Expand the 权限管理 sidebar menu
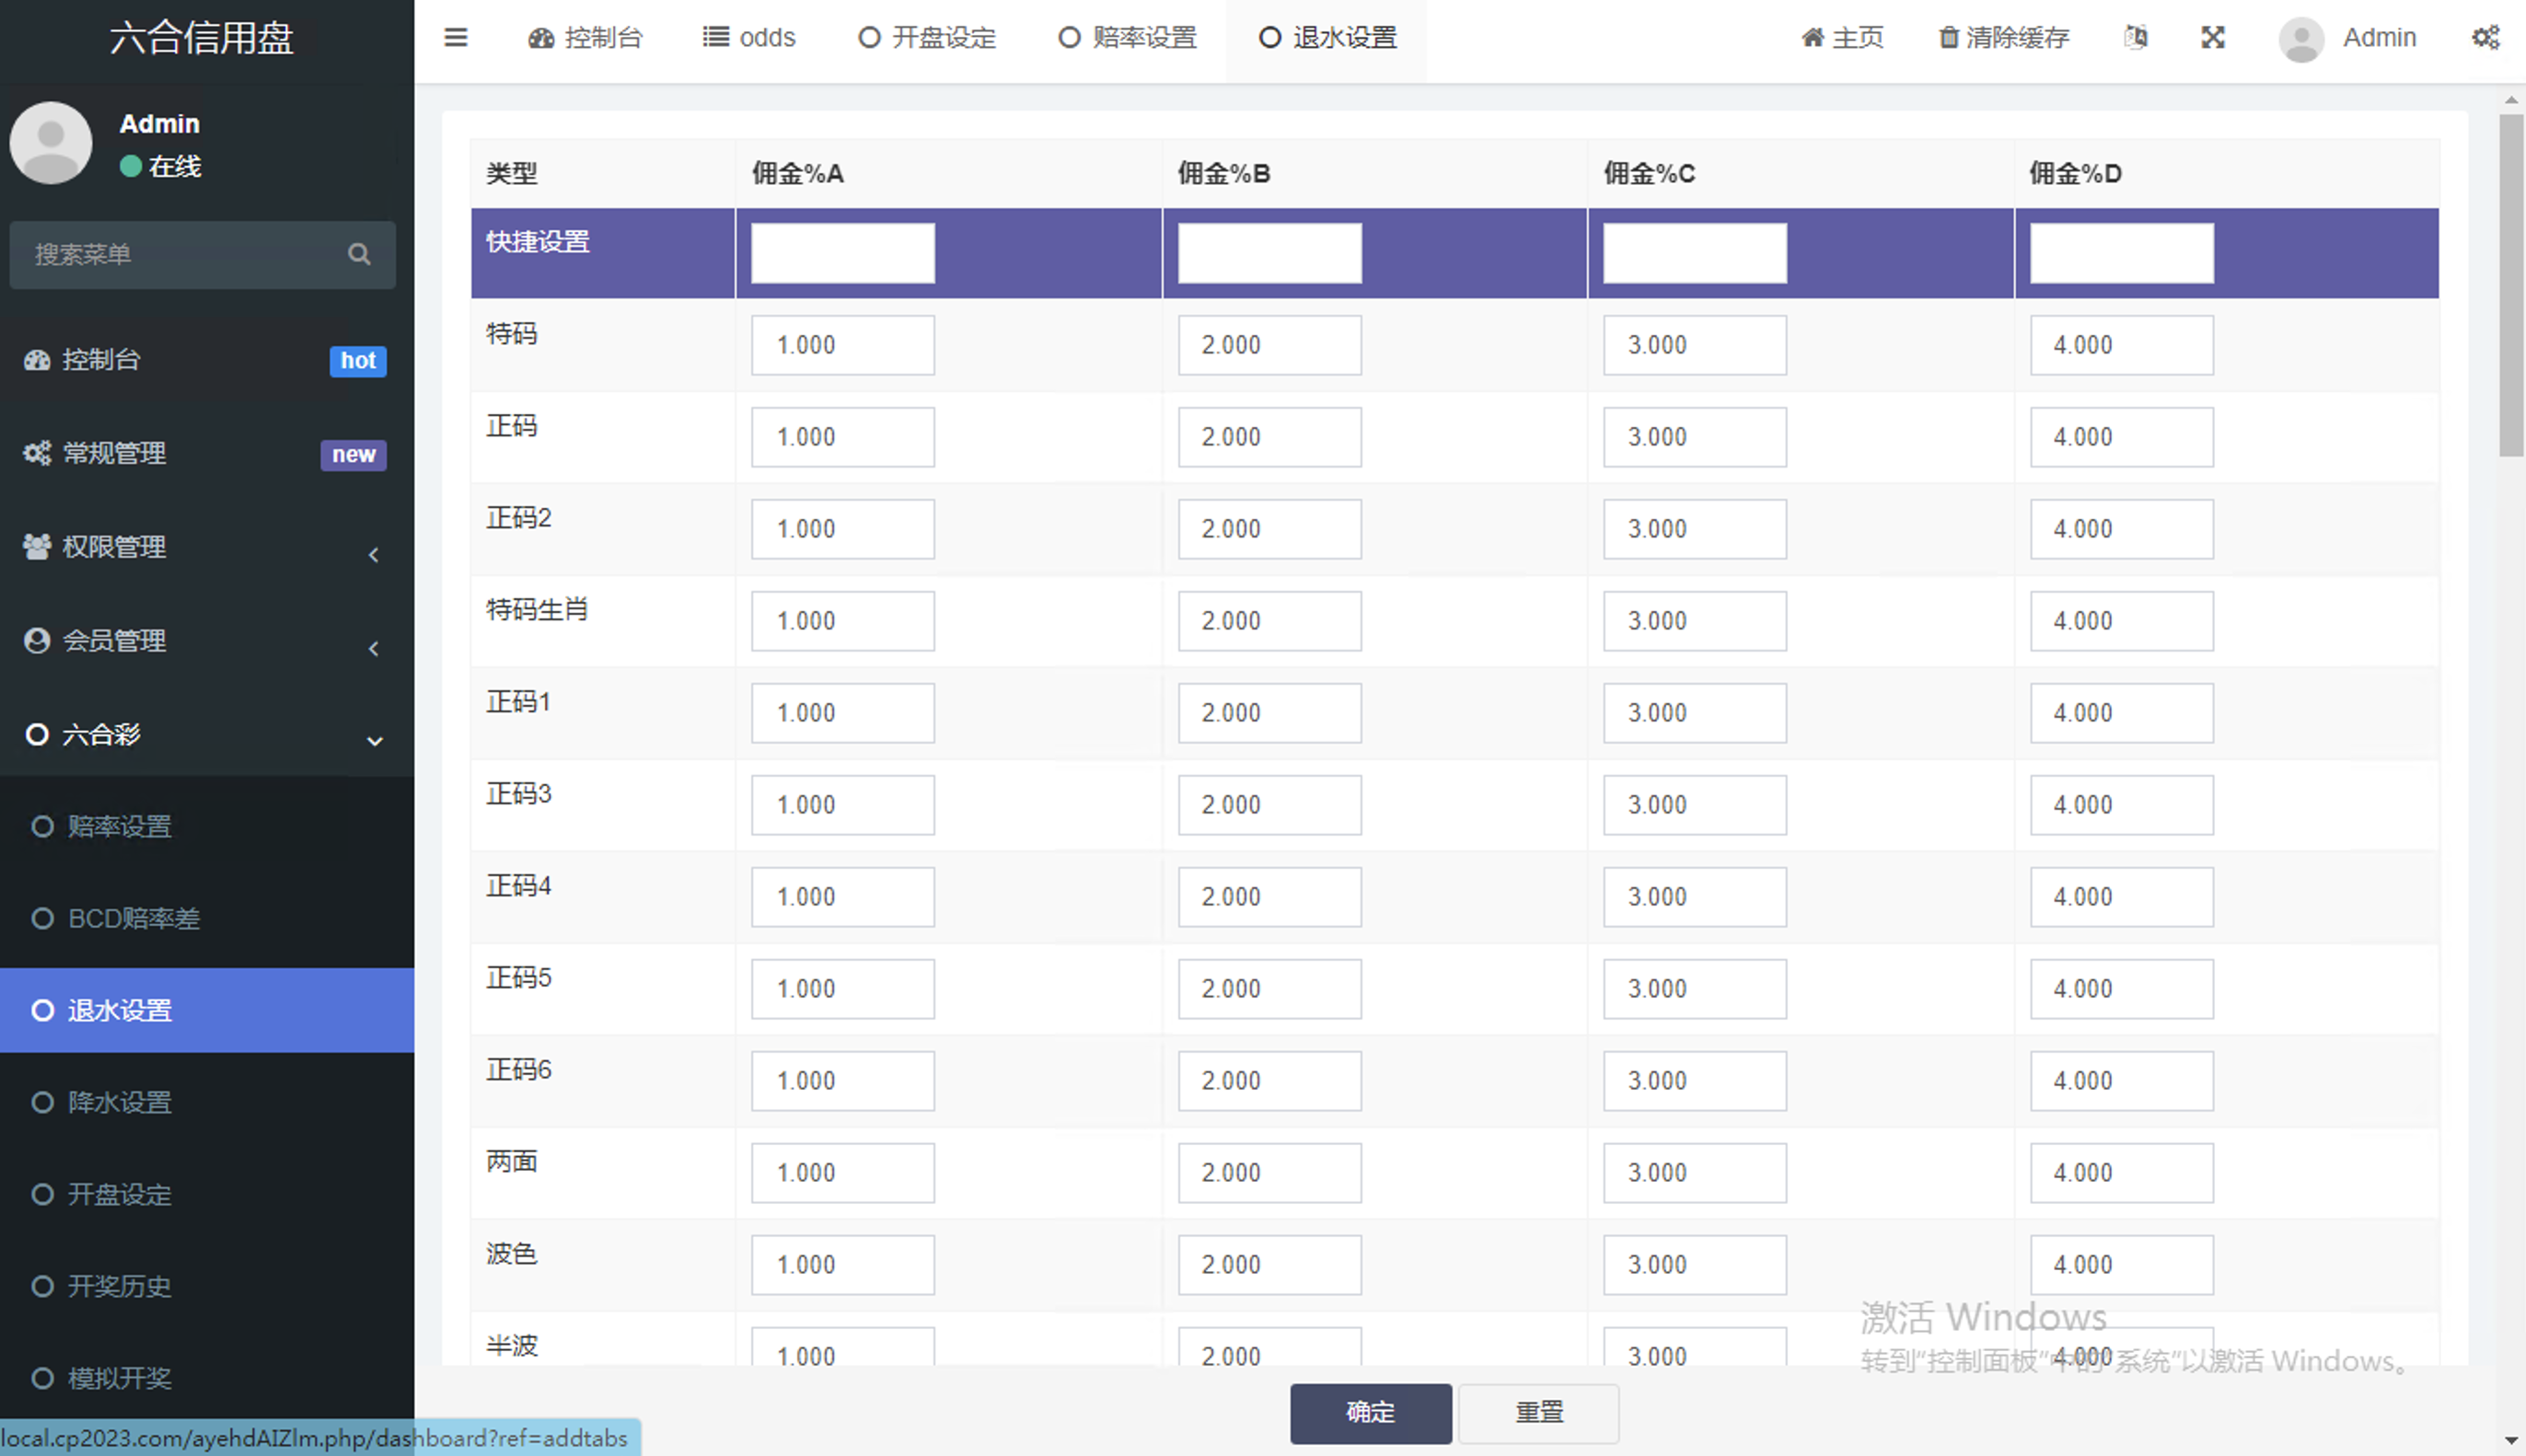Image resolution: width=2526 pixels, height=1456 pixels. coord(207,547)
